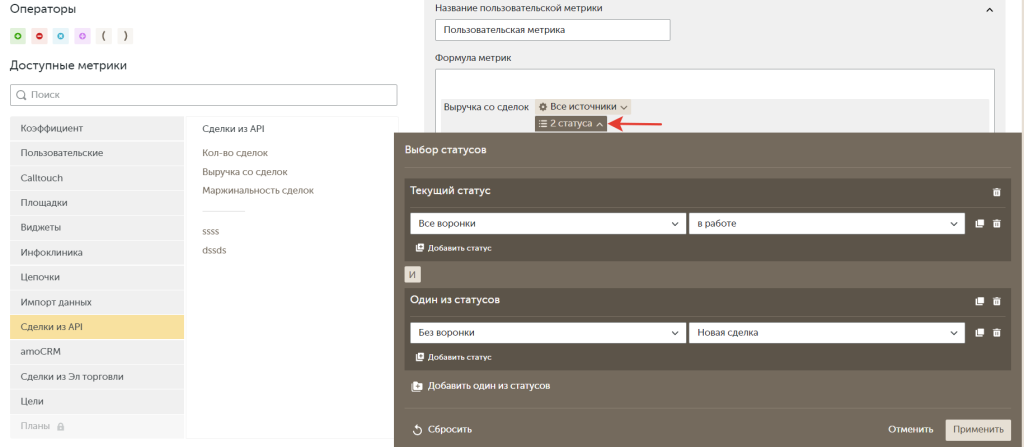Screen dimensions: 1024x447
Task: Click the "Применить" button
Action: [x=978, y=430]
